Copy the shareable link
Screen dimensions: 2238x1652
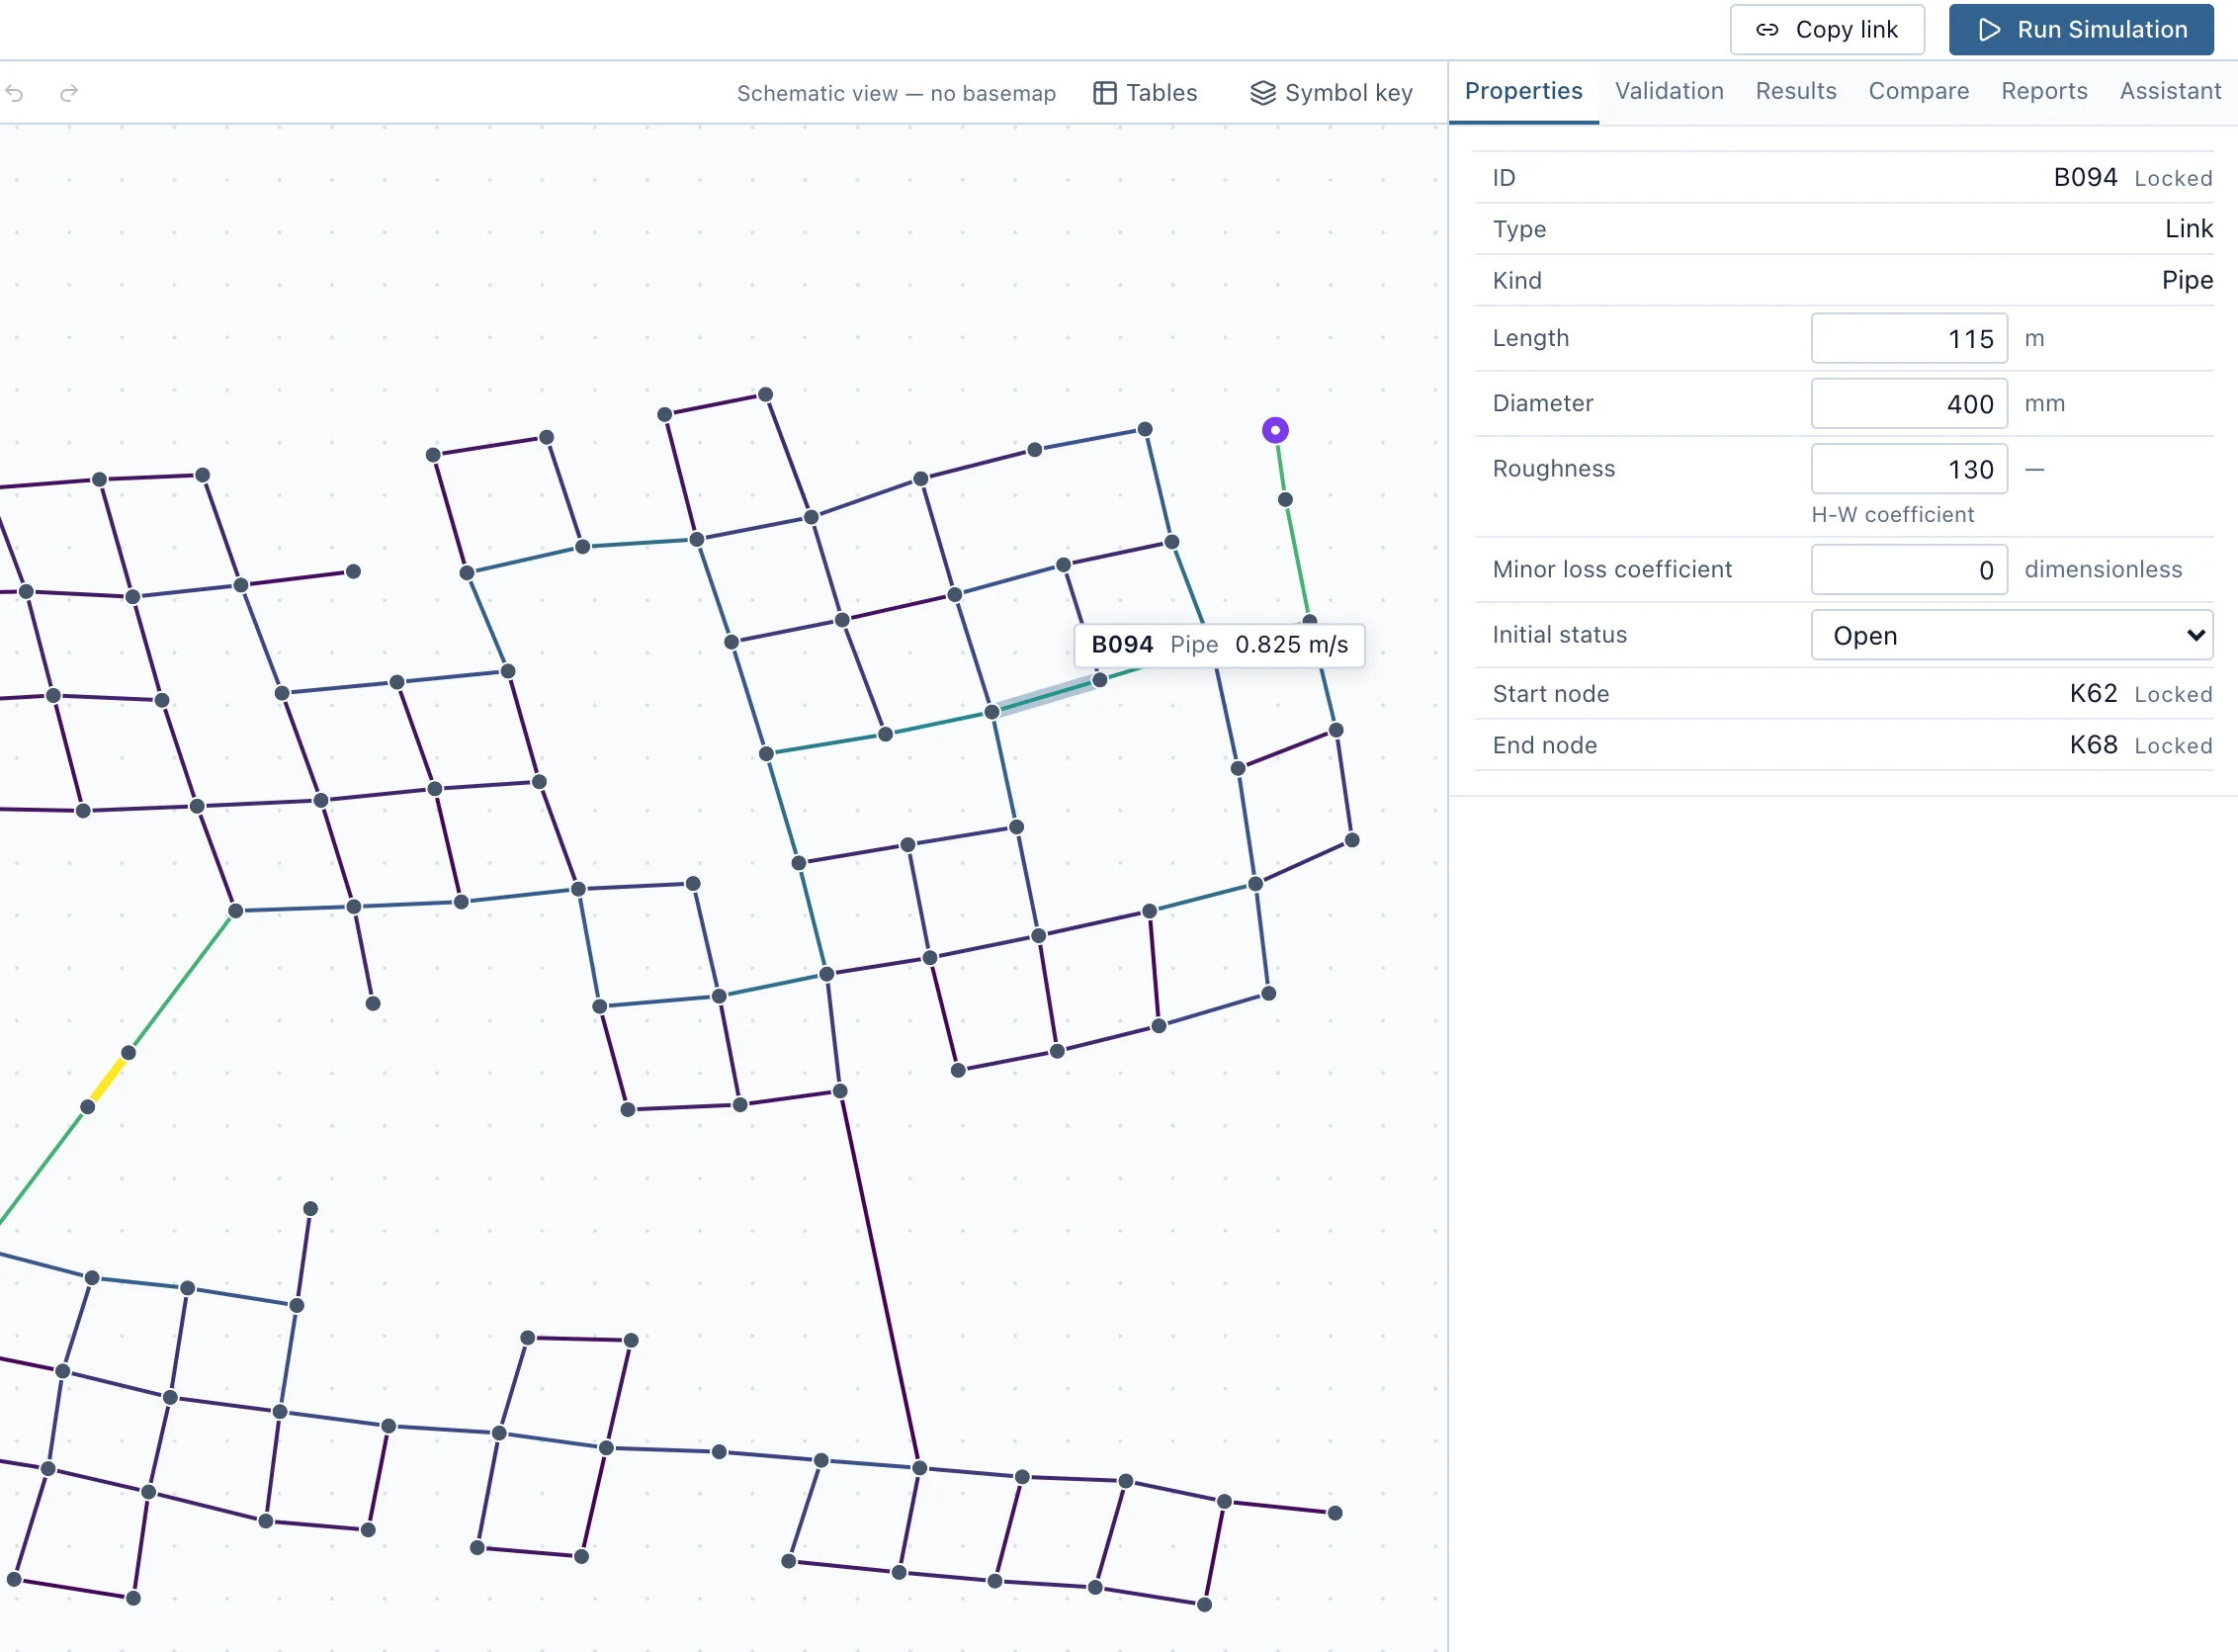click(1827, 30)
